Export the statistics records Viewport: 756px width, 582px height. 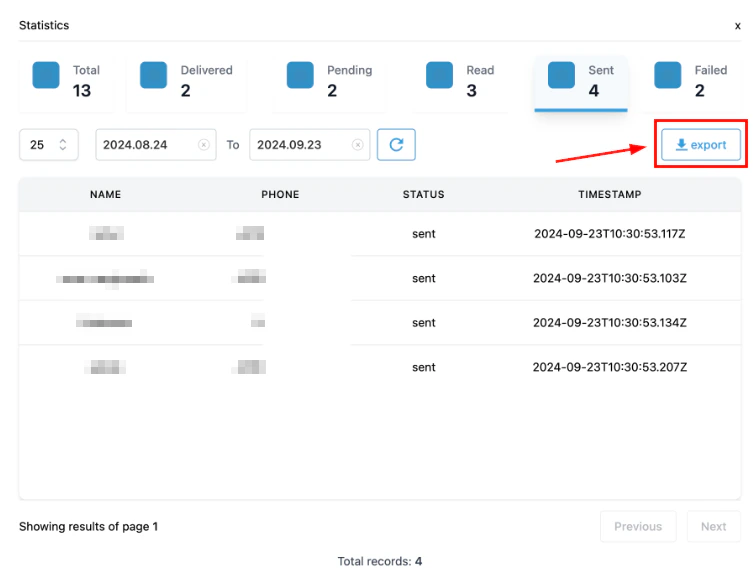(x=701, y=145)
